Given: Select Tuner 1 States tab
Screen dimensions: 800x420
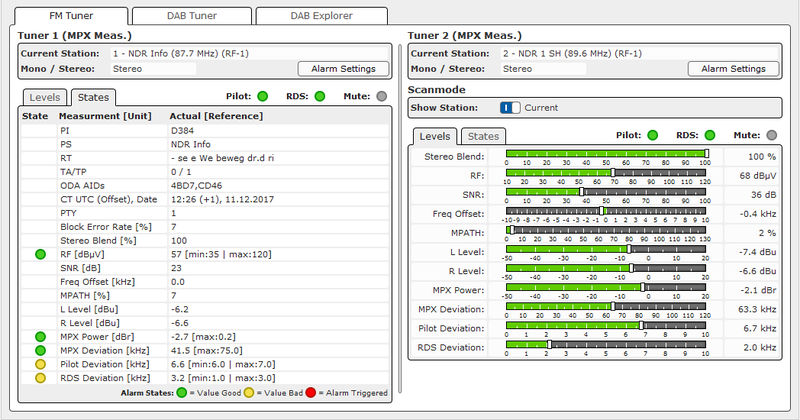Looking at the screenshot, I should 93,97.
